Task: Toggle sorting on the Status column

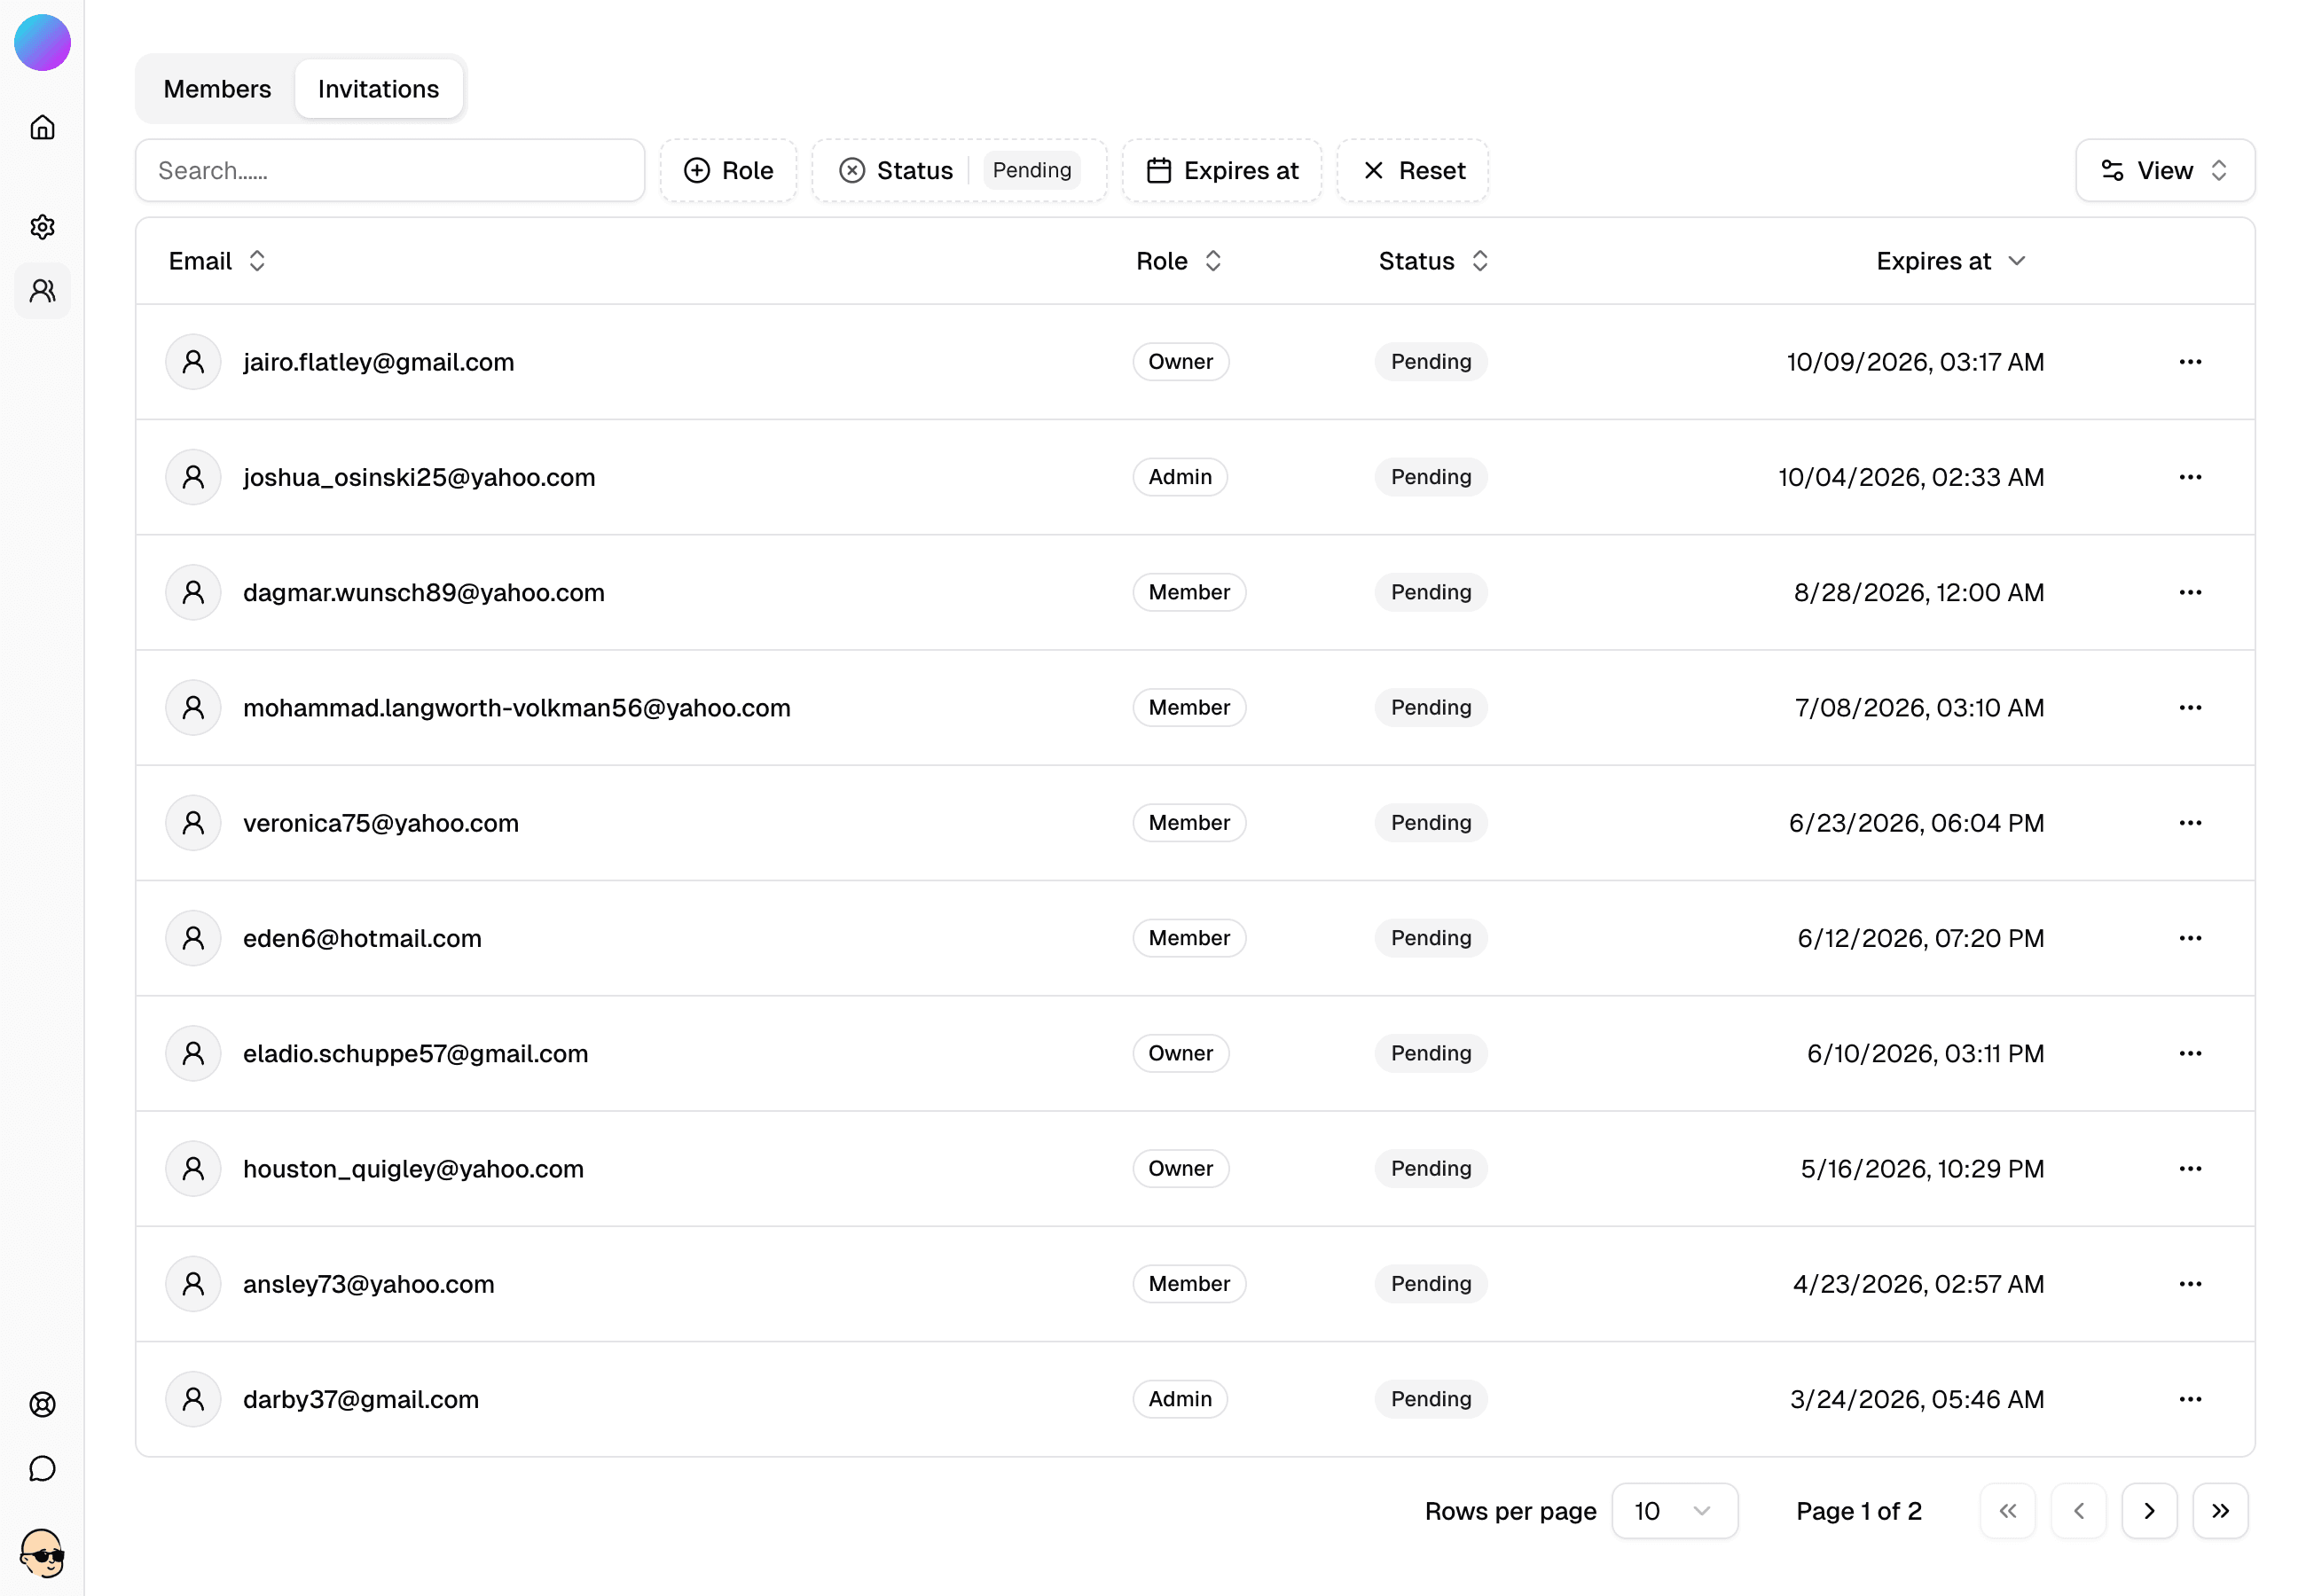Action: click(1481, 260)
